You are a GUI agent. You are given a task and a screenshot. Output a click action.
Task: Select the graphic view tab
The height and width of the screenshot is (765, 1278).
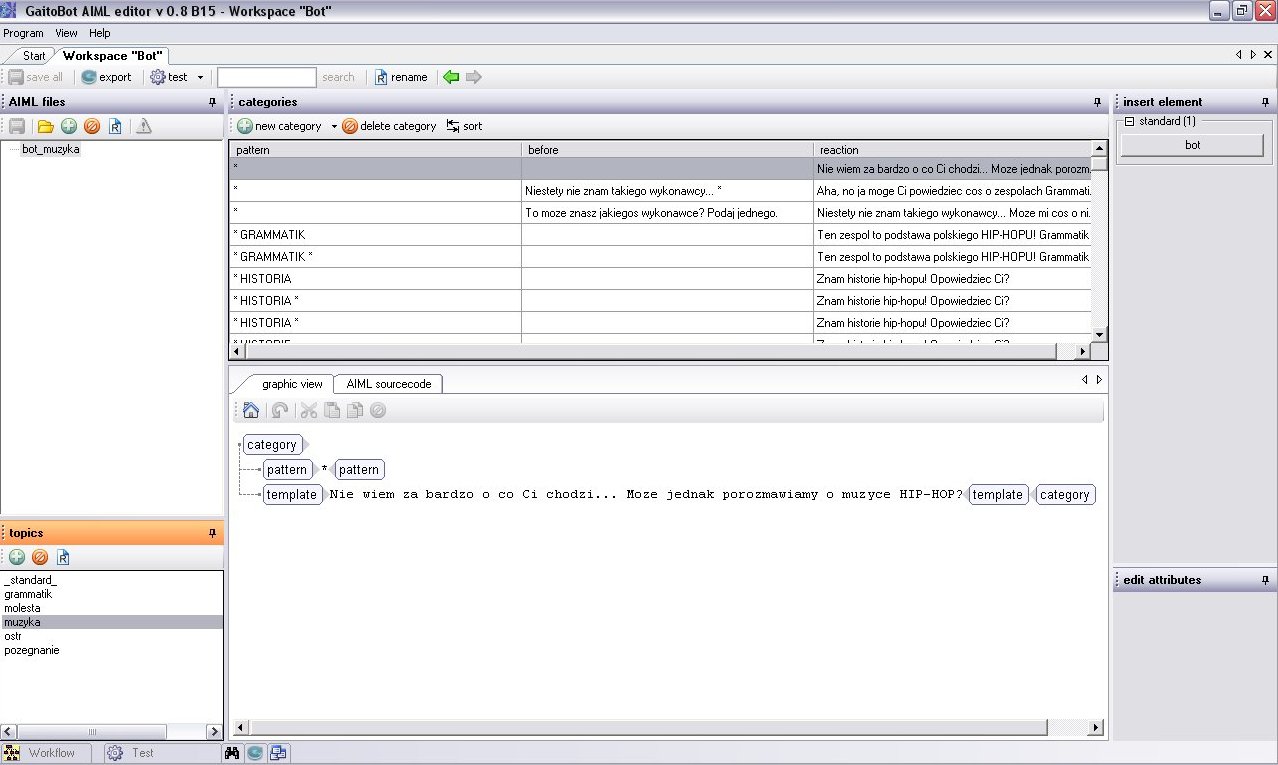tap(292, 384)
